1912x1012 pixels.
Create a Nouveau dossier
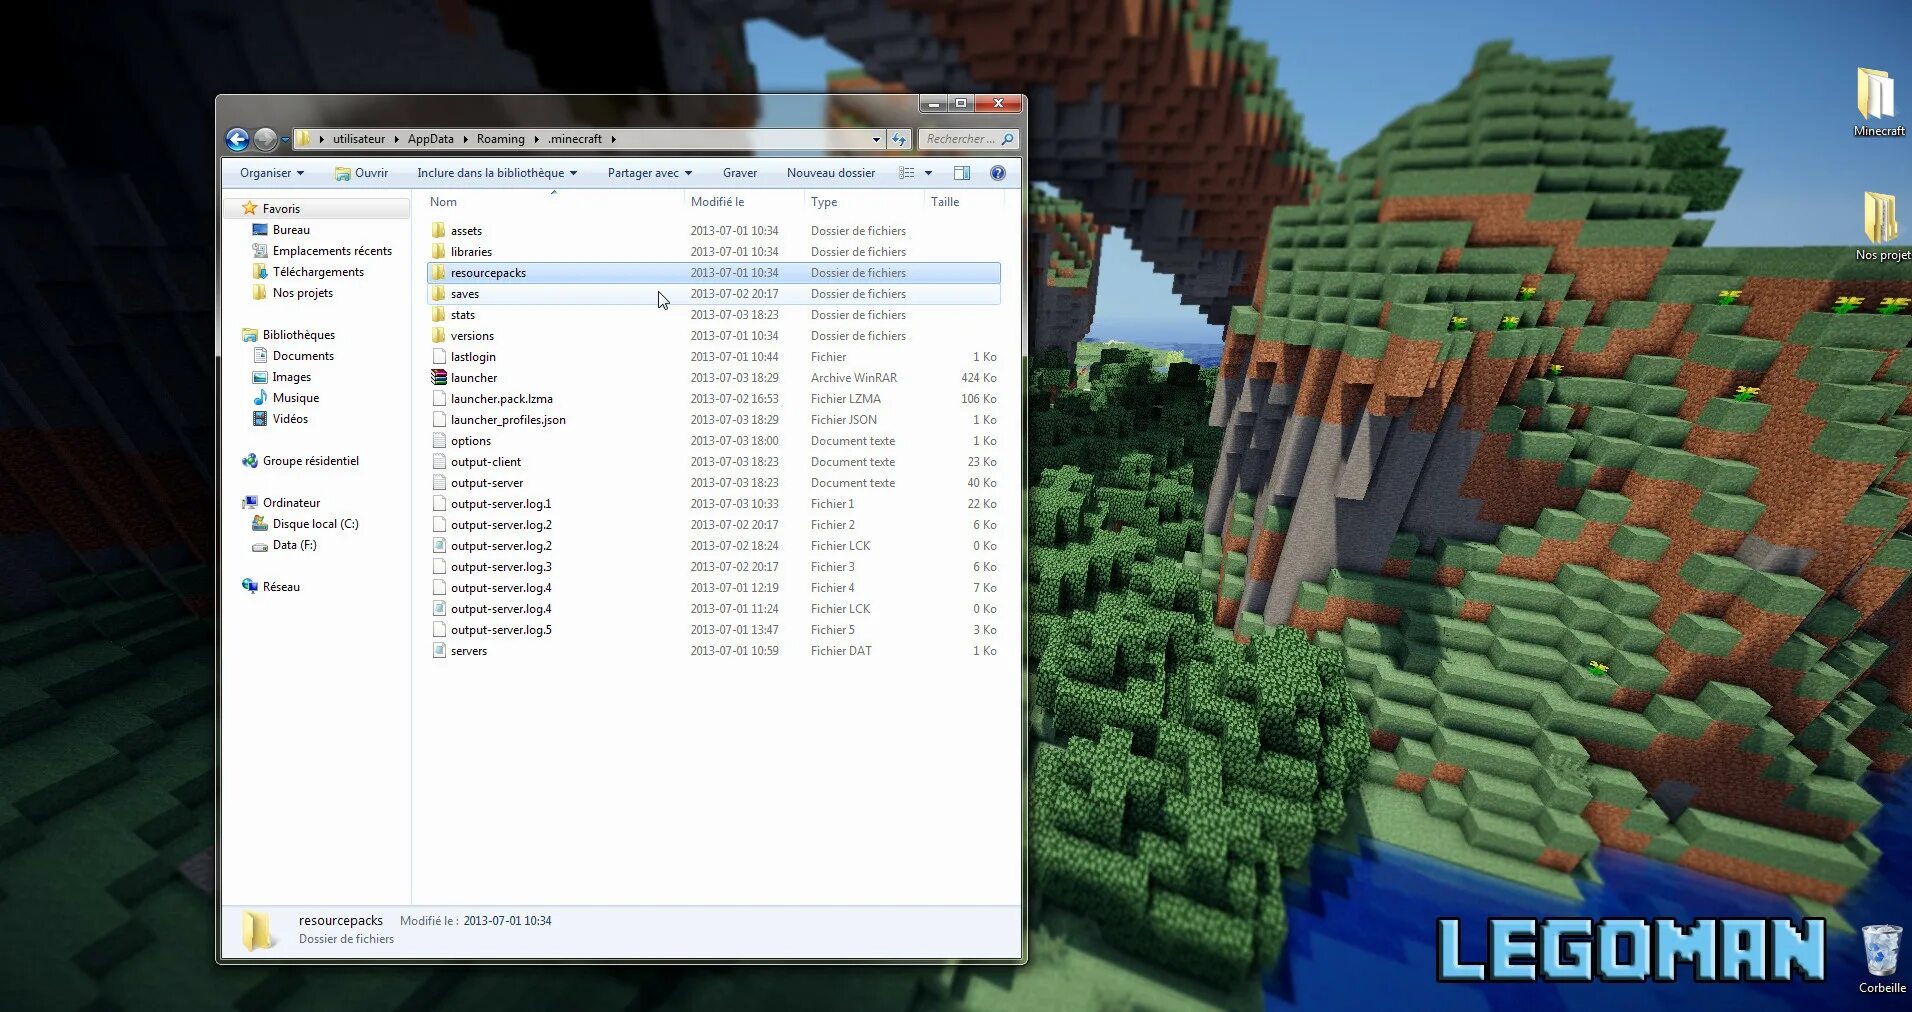(831, 173)
